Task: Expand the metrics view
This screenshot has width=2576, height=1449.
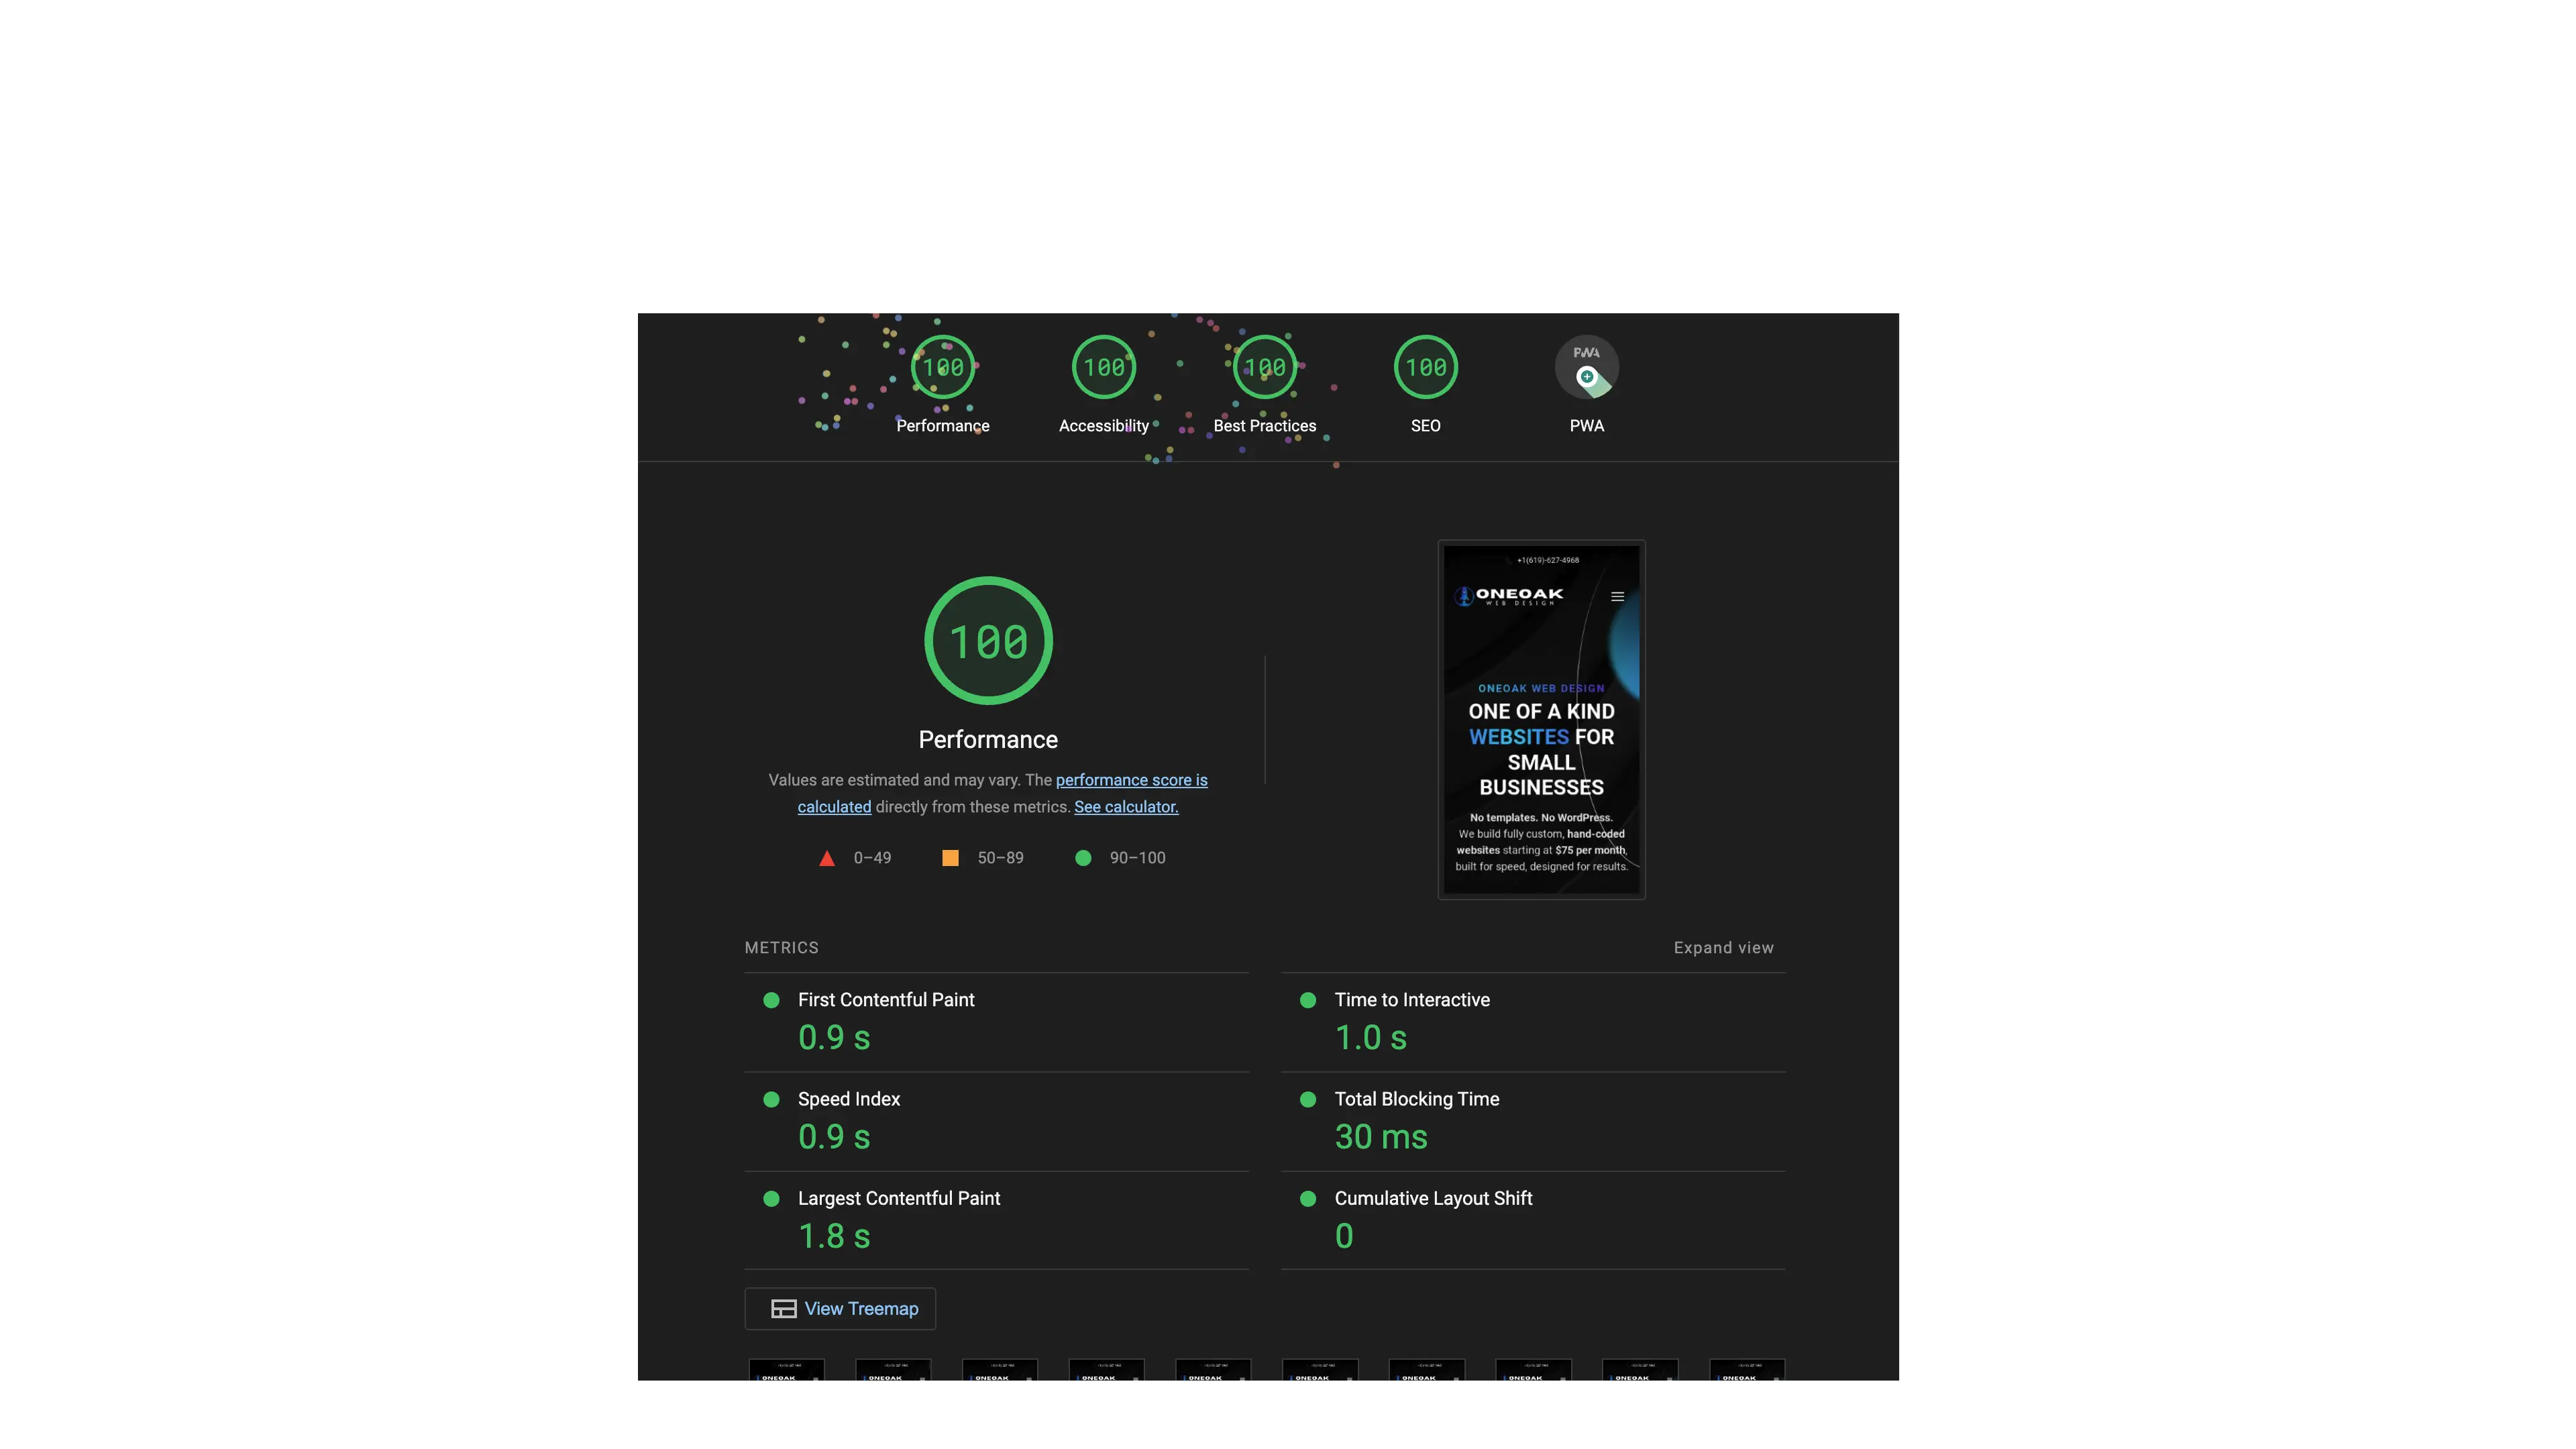Action: (x=1723, y=948)
